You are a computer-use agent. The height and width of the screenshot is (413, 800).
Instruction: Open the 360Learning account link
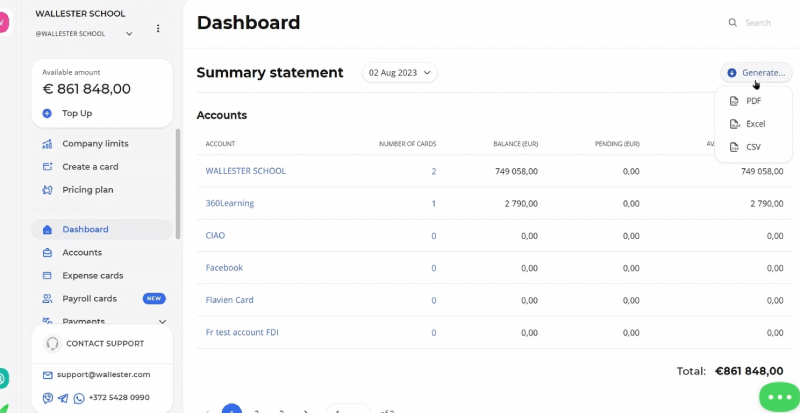(230, 203)
